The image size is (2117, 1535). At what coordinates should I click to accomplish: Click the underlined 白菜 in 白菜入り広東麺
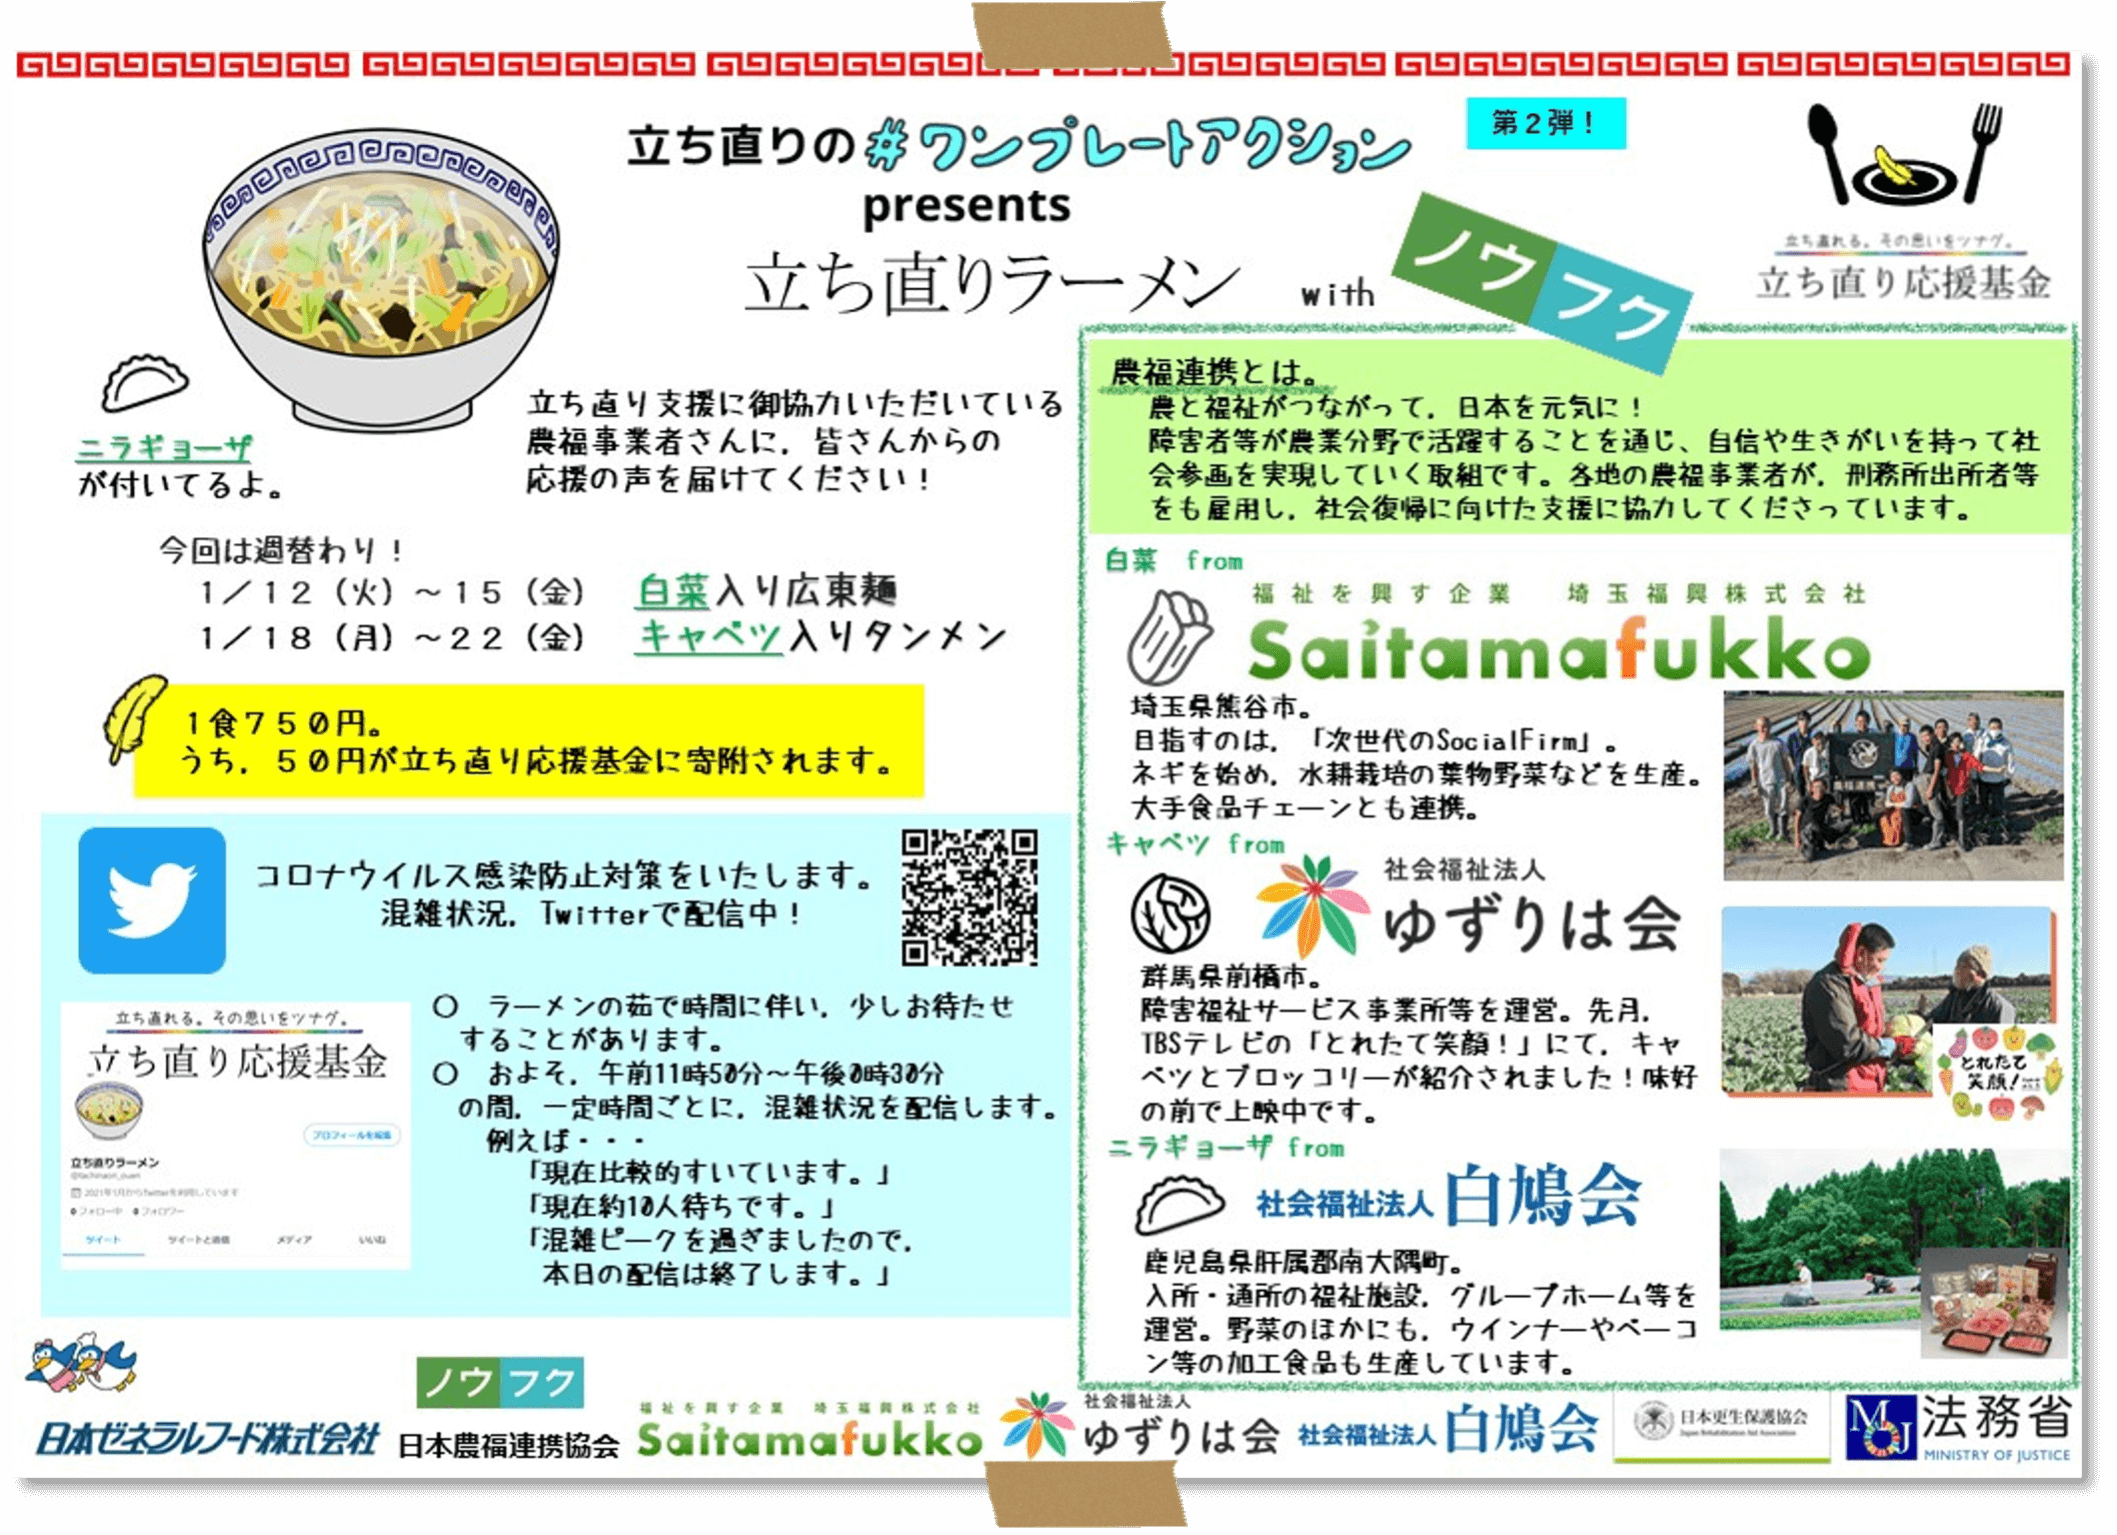(x=674, y=591)
